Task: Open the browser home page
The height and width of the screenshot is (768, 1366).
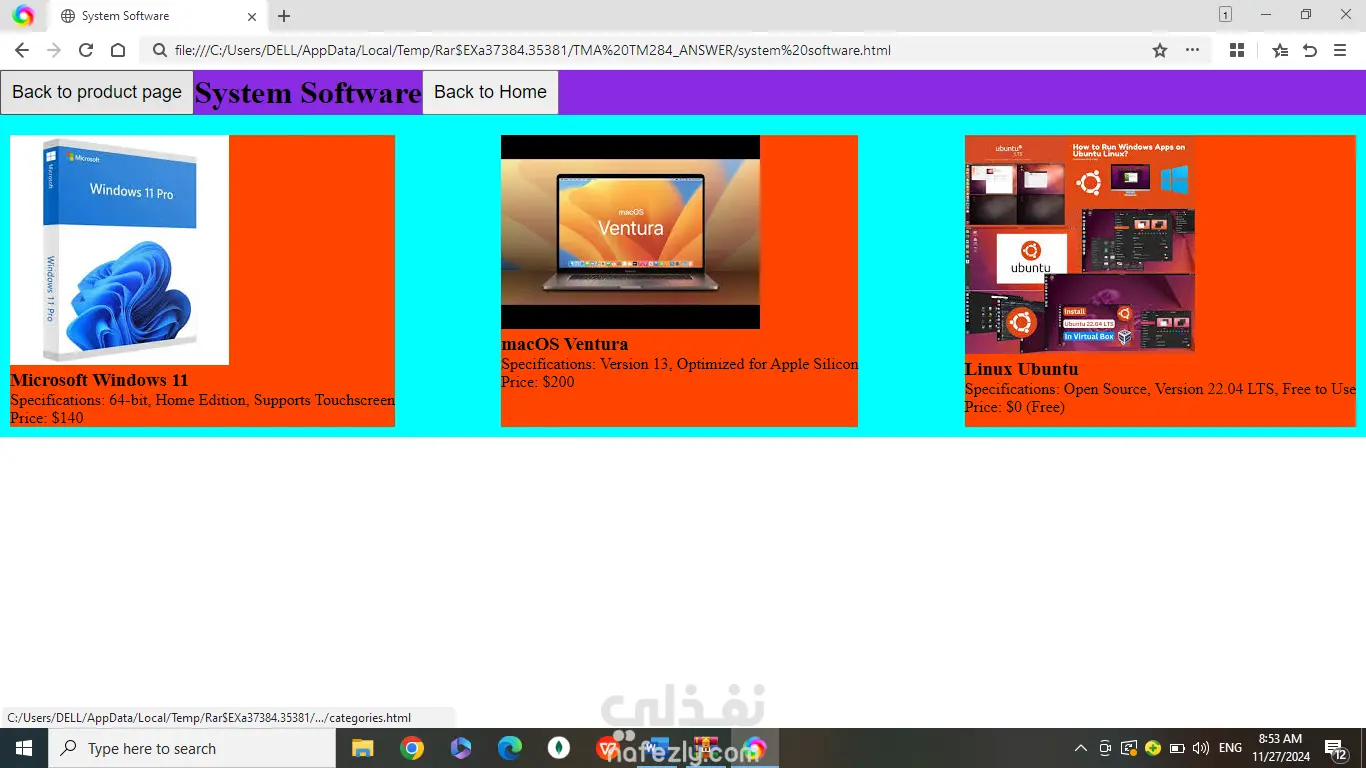Action: point(118,50)
